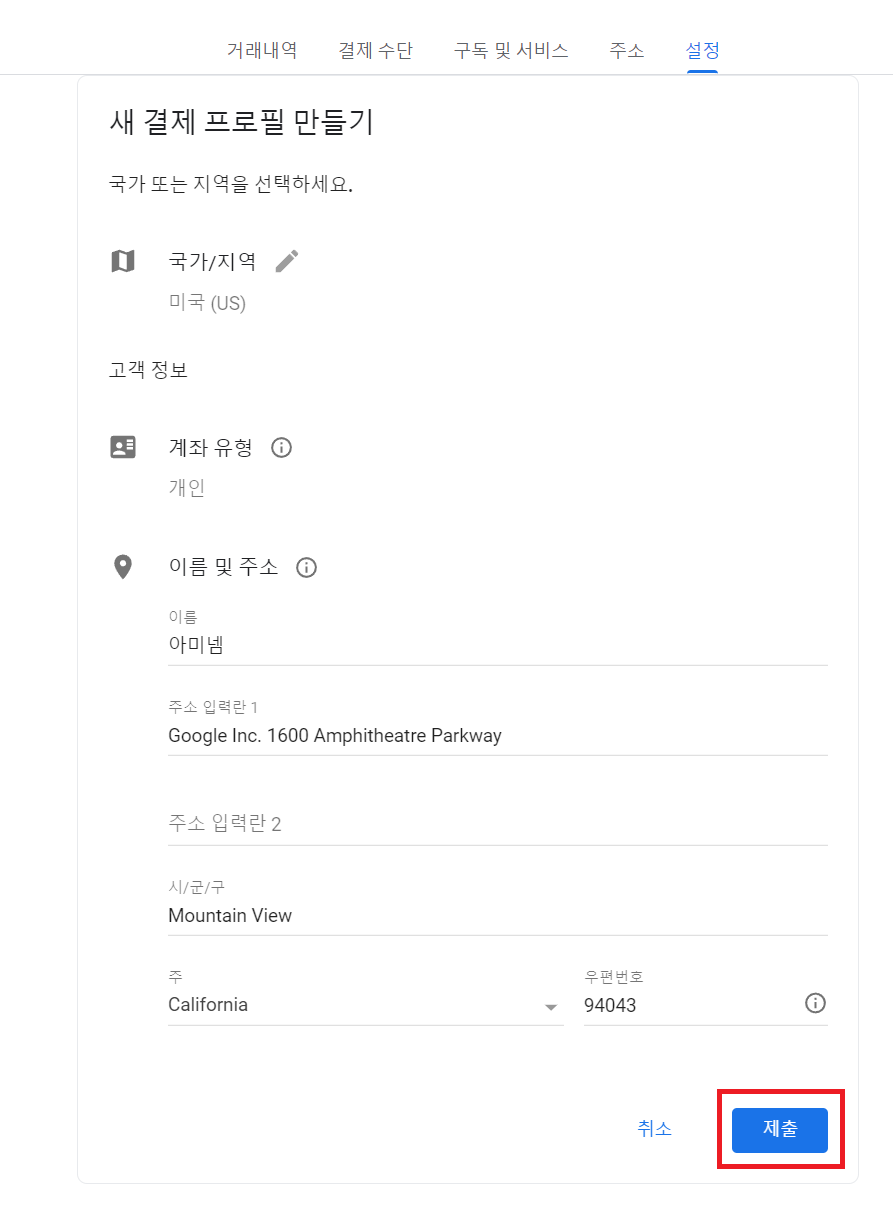
Task: Click the info icon next to 이름 및 주소
Action: tap(307, 567)
